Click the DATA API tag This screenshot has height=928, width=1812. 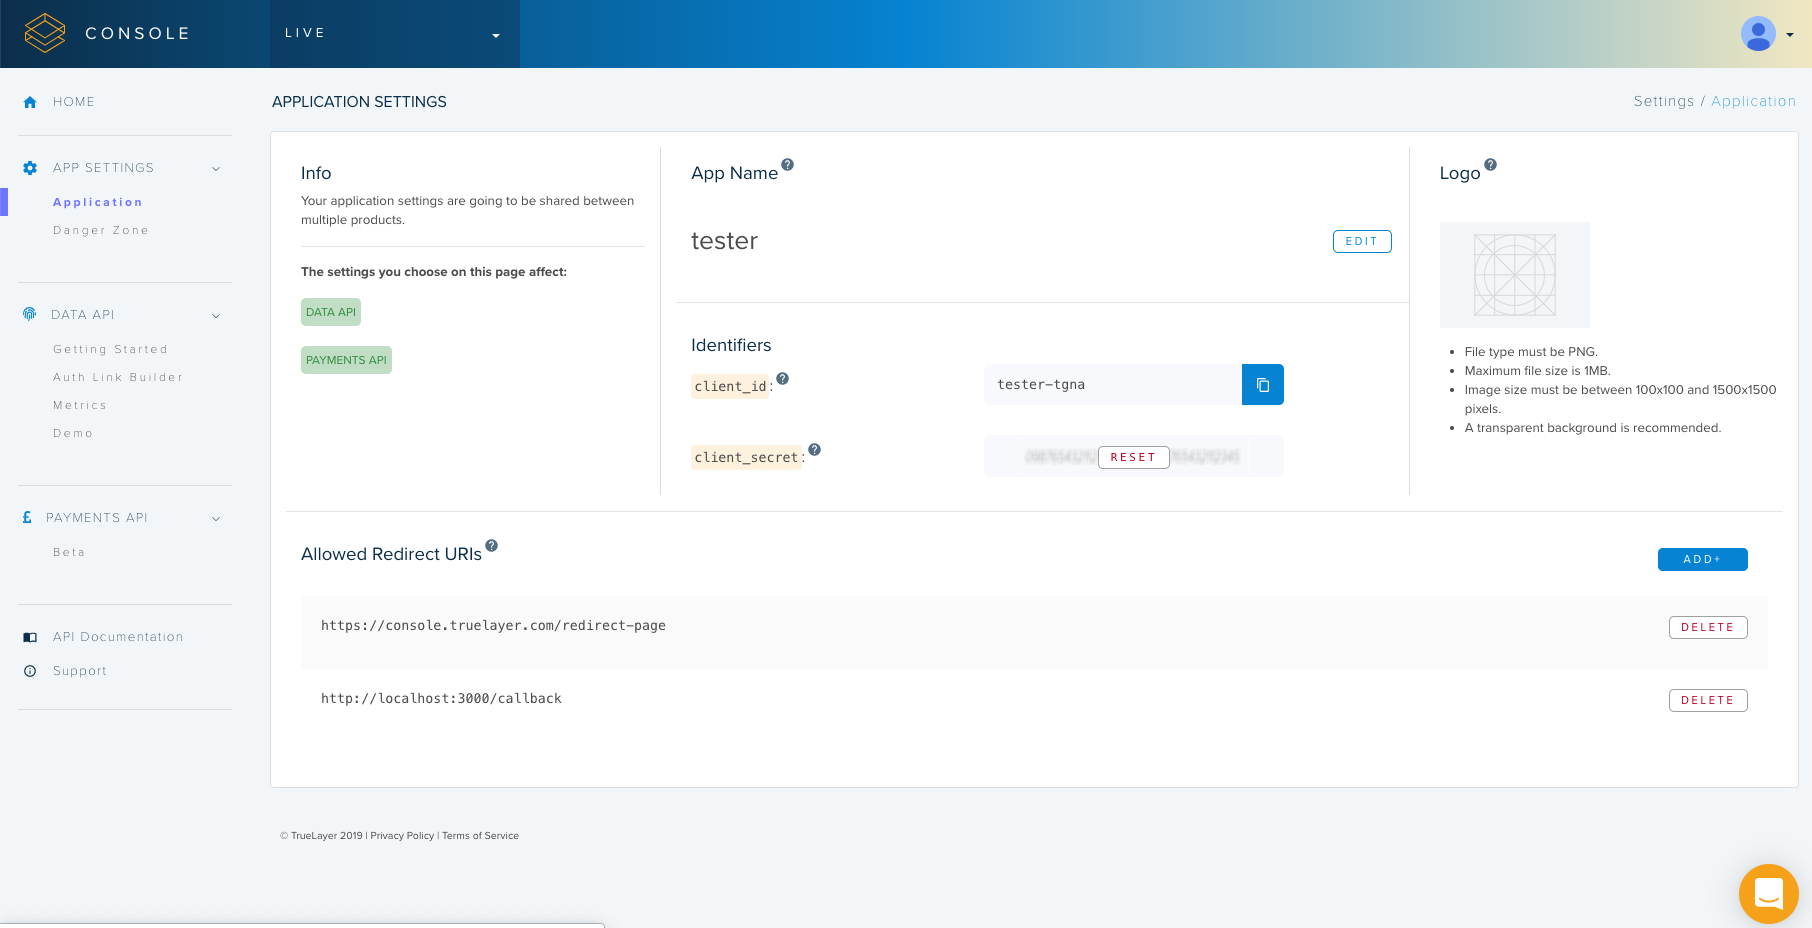(x=331, y=312)
